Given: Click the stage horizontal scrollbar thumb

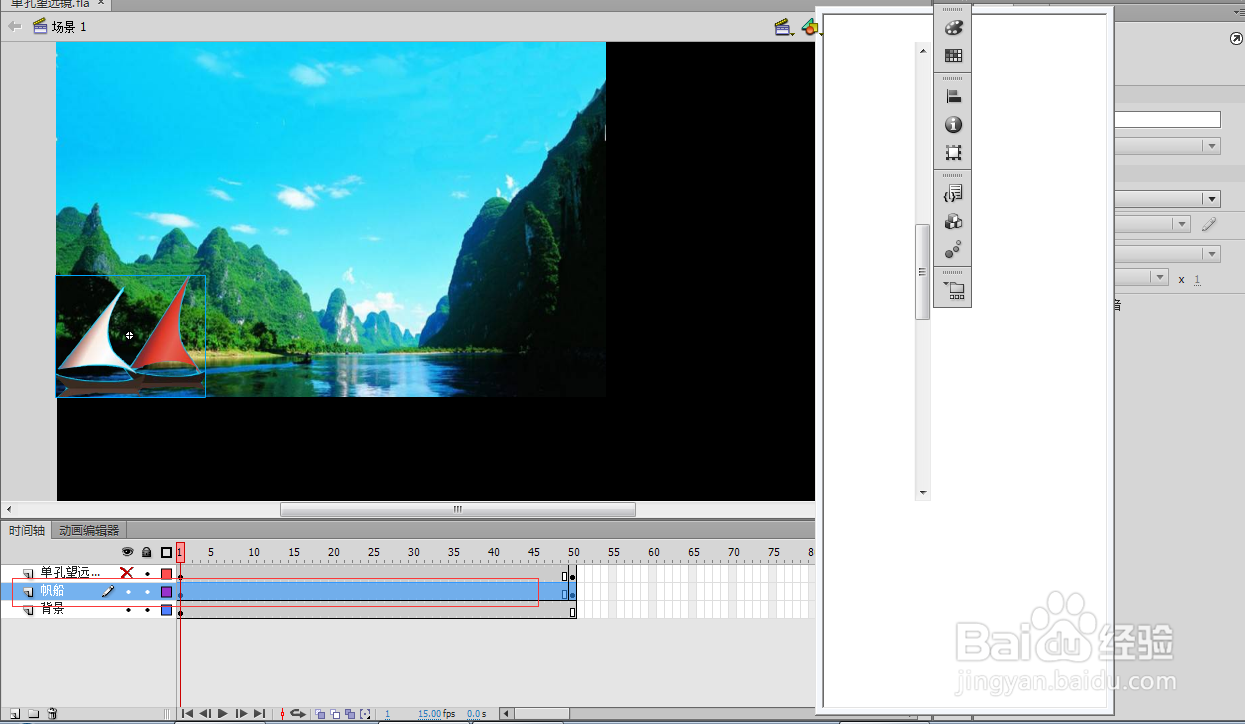Looking at the screenshot, I should [x=457, y=509].
